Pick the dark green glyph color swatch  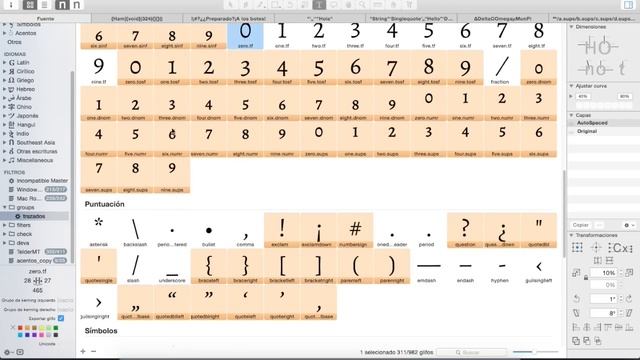coord(56,328)
